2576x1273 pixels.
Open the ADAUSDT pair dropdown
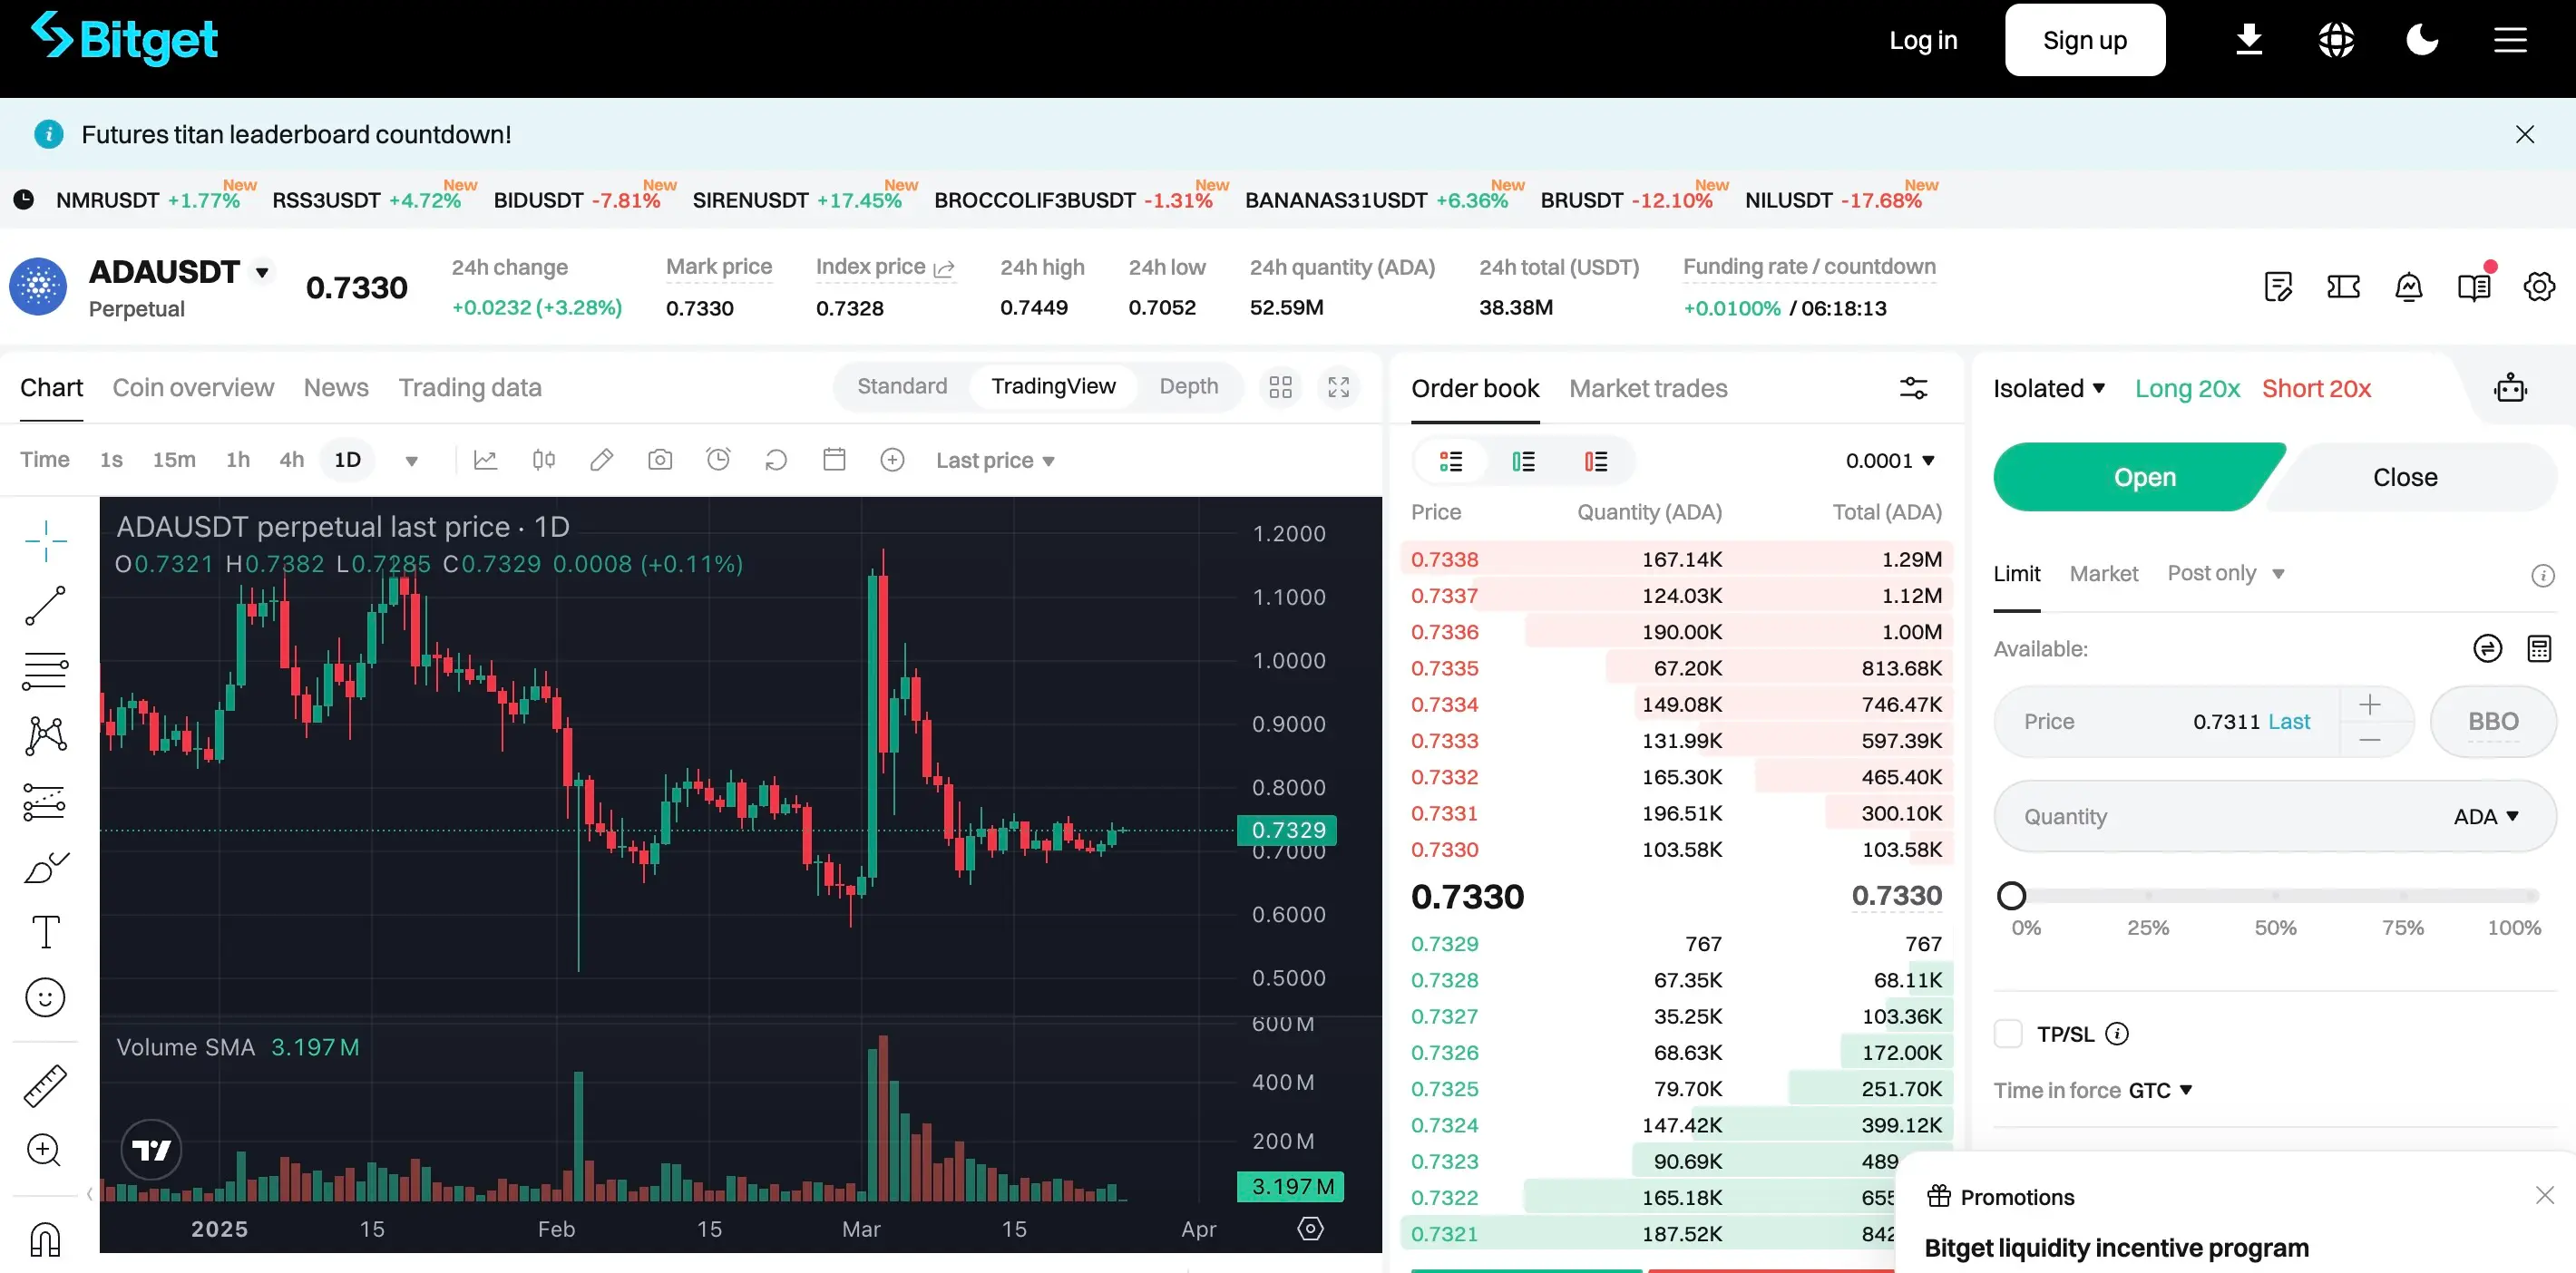click(x=262, y=272)
